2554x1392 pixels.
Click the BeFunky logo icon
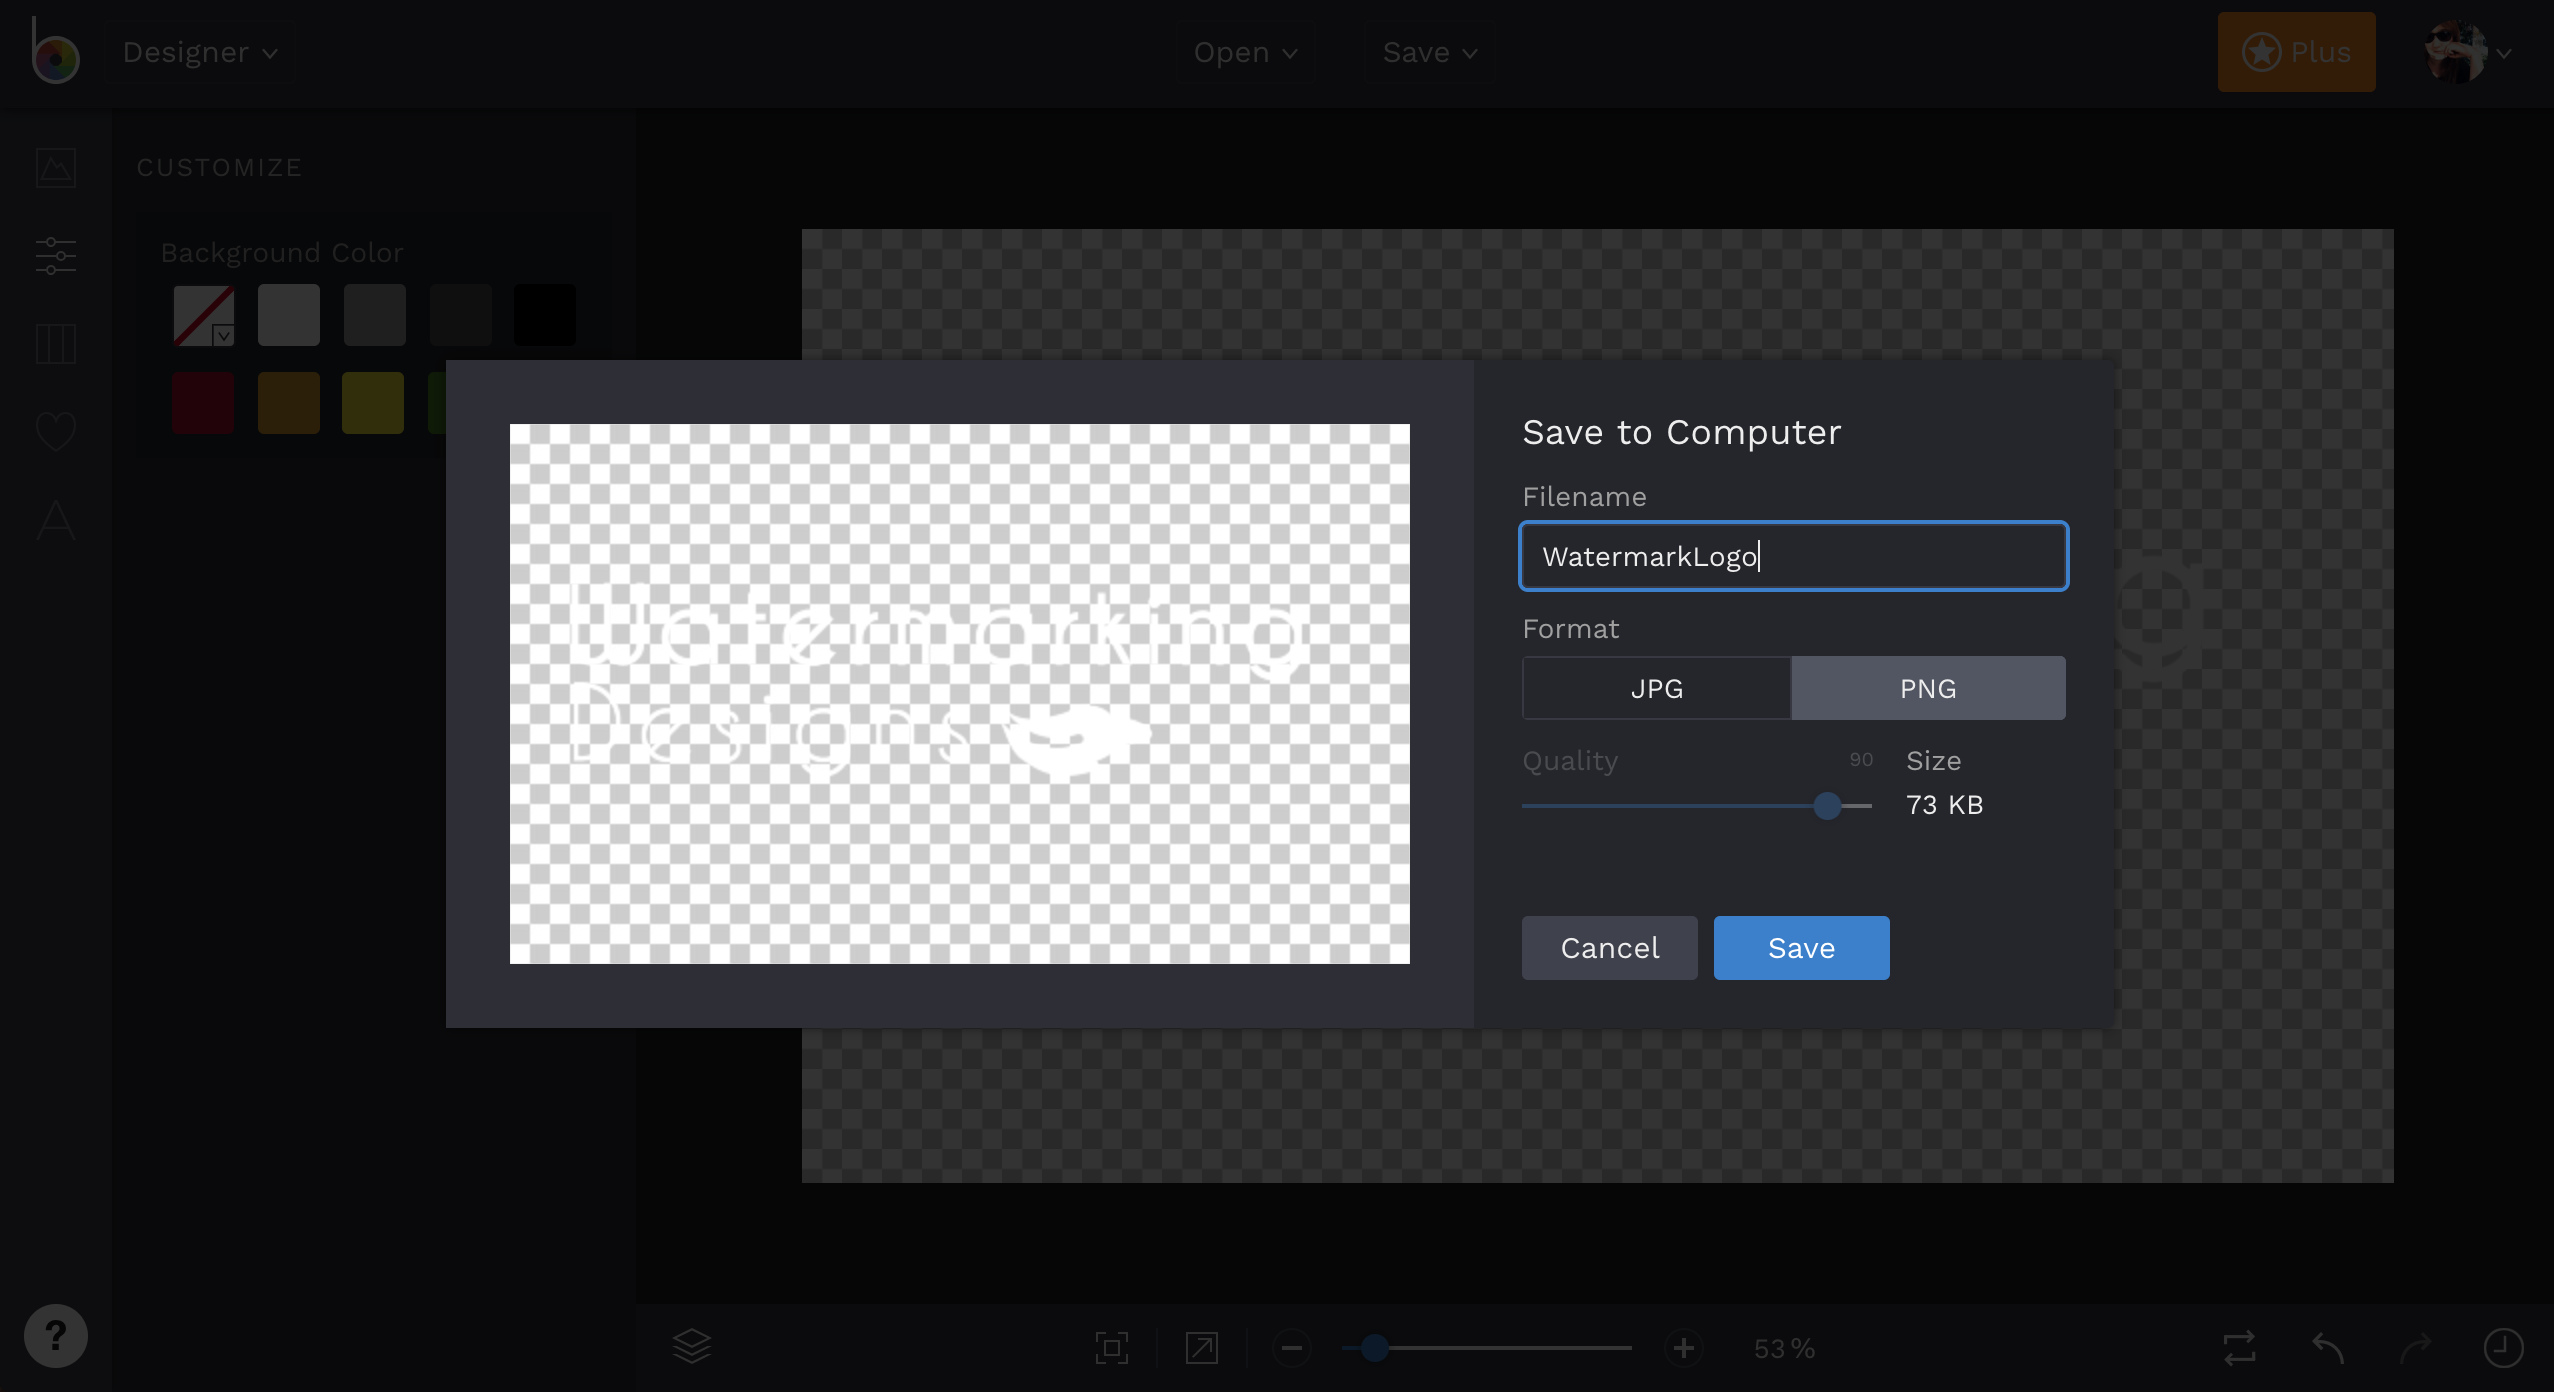coord(54,52)
